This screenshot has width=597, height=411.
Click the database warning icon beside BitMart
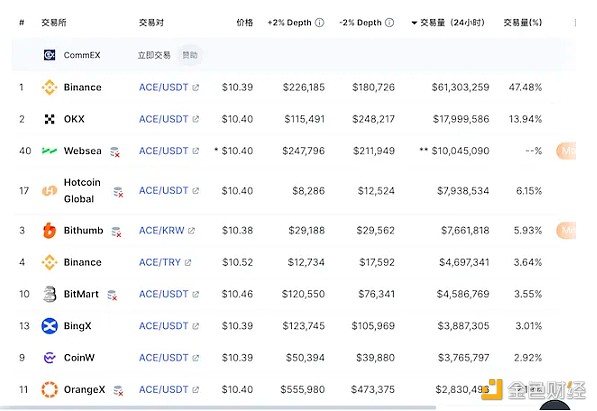(112, 295)
